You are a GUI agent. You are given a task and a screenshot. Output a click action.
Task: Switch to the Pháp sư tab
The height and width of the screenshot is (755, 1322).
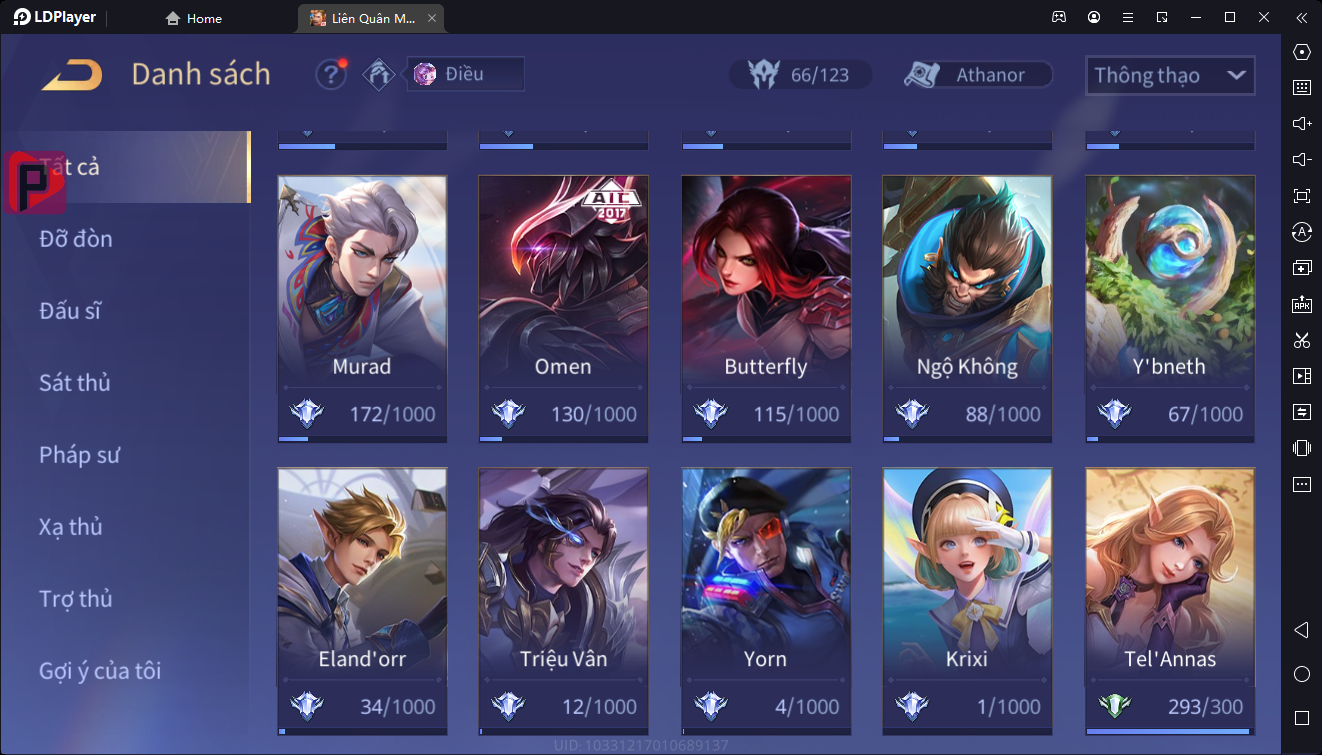click(x=80, y=455)
